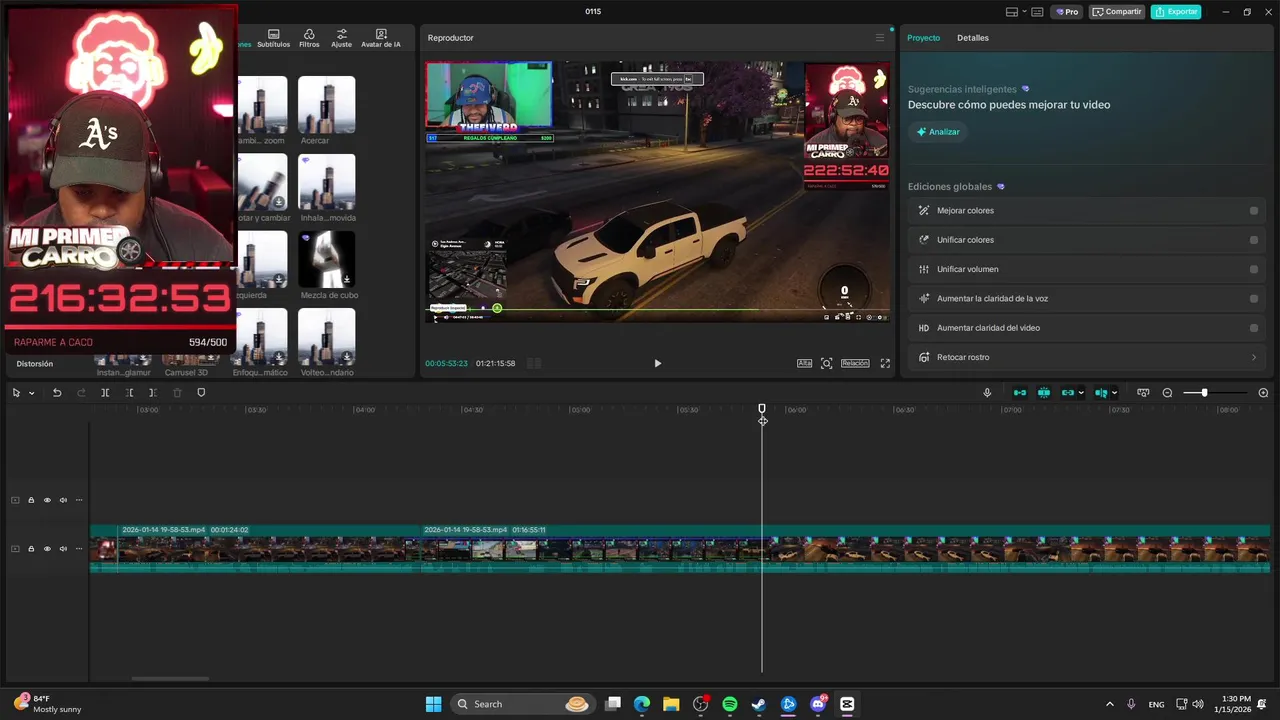Expand Retocar rostro options chevron

[x=1254, y=357]
